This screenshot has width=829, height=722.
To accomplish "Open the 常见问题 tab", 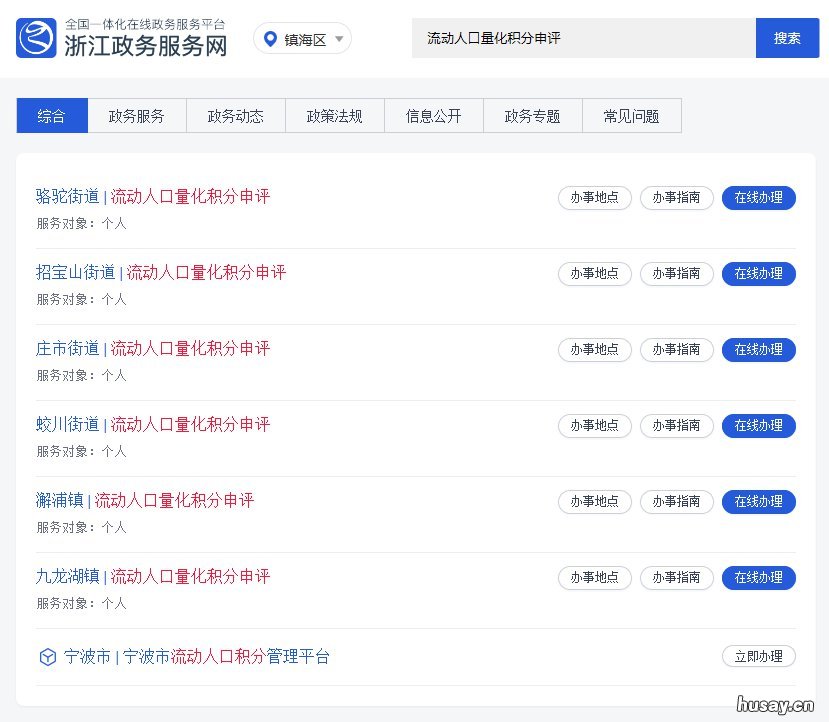I will click(631, 115).
